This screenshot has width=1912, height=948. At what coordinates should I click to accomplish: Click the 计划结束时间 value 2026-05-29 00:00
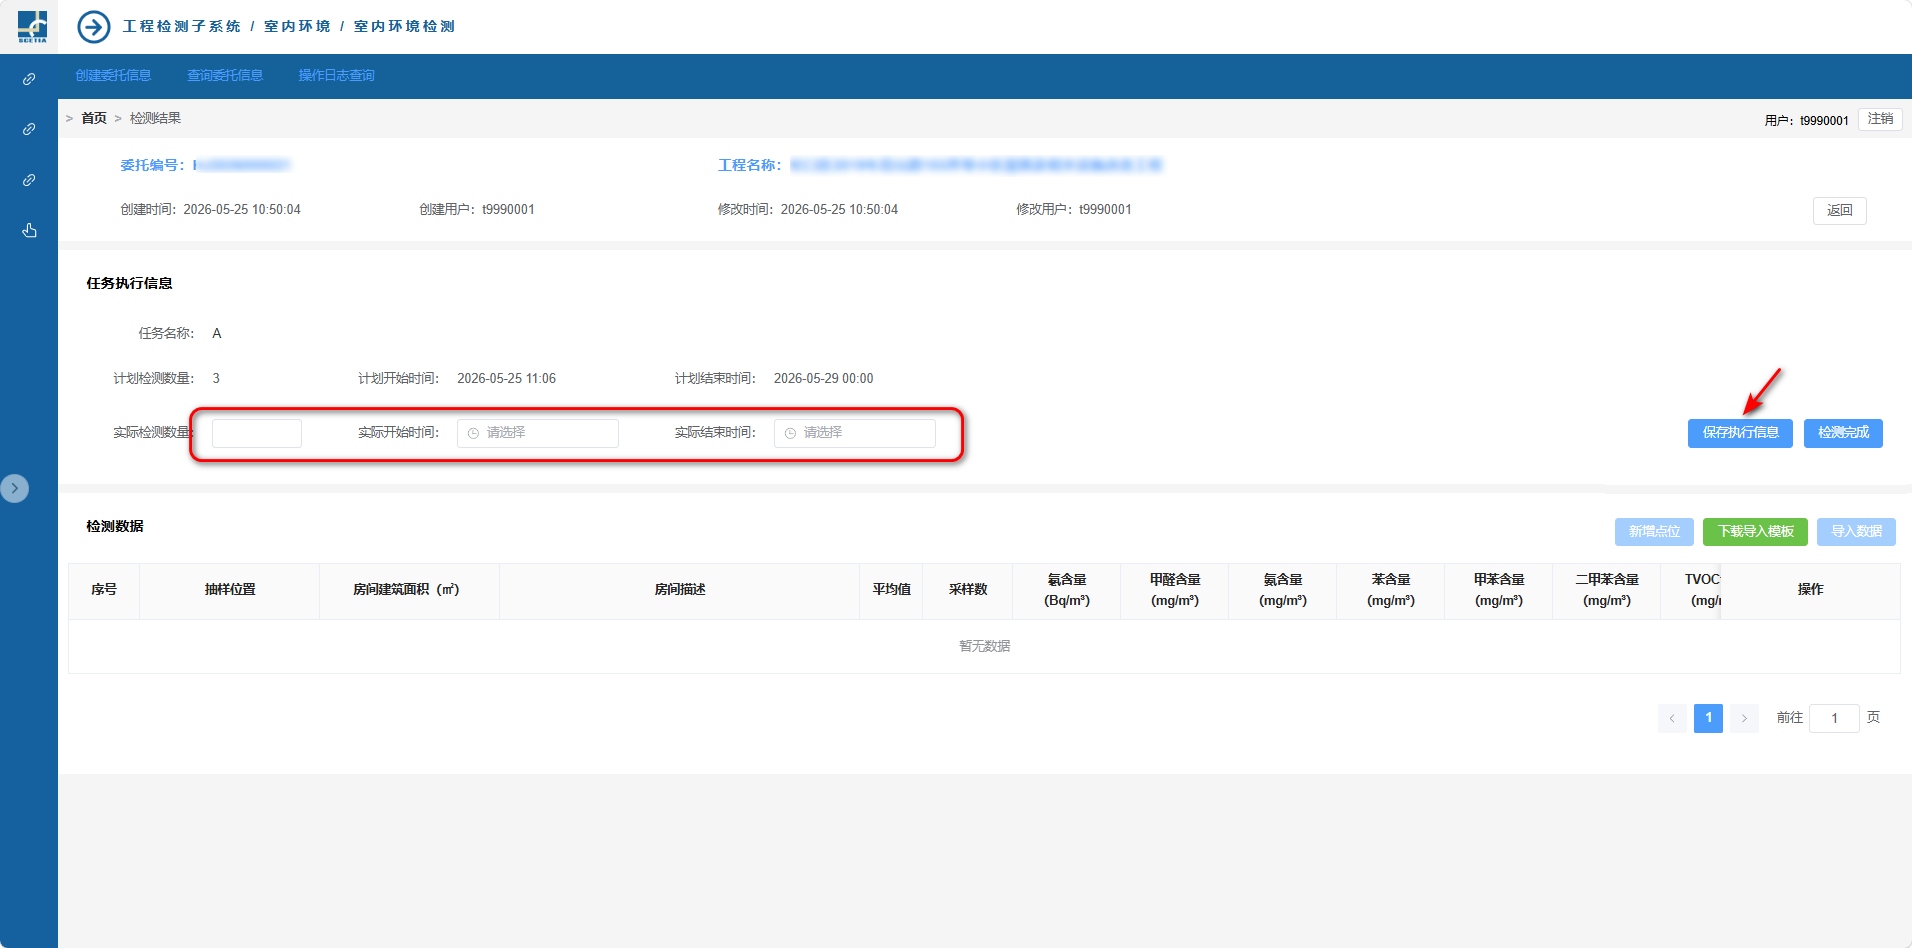point(823,379)
